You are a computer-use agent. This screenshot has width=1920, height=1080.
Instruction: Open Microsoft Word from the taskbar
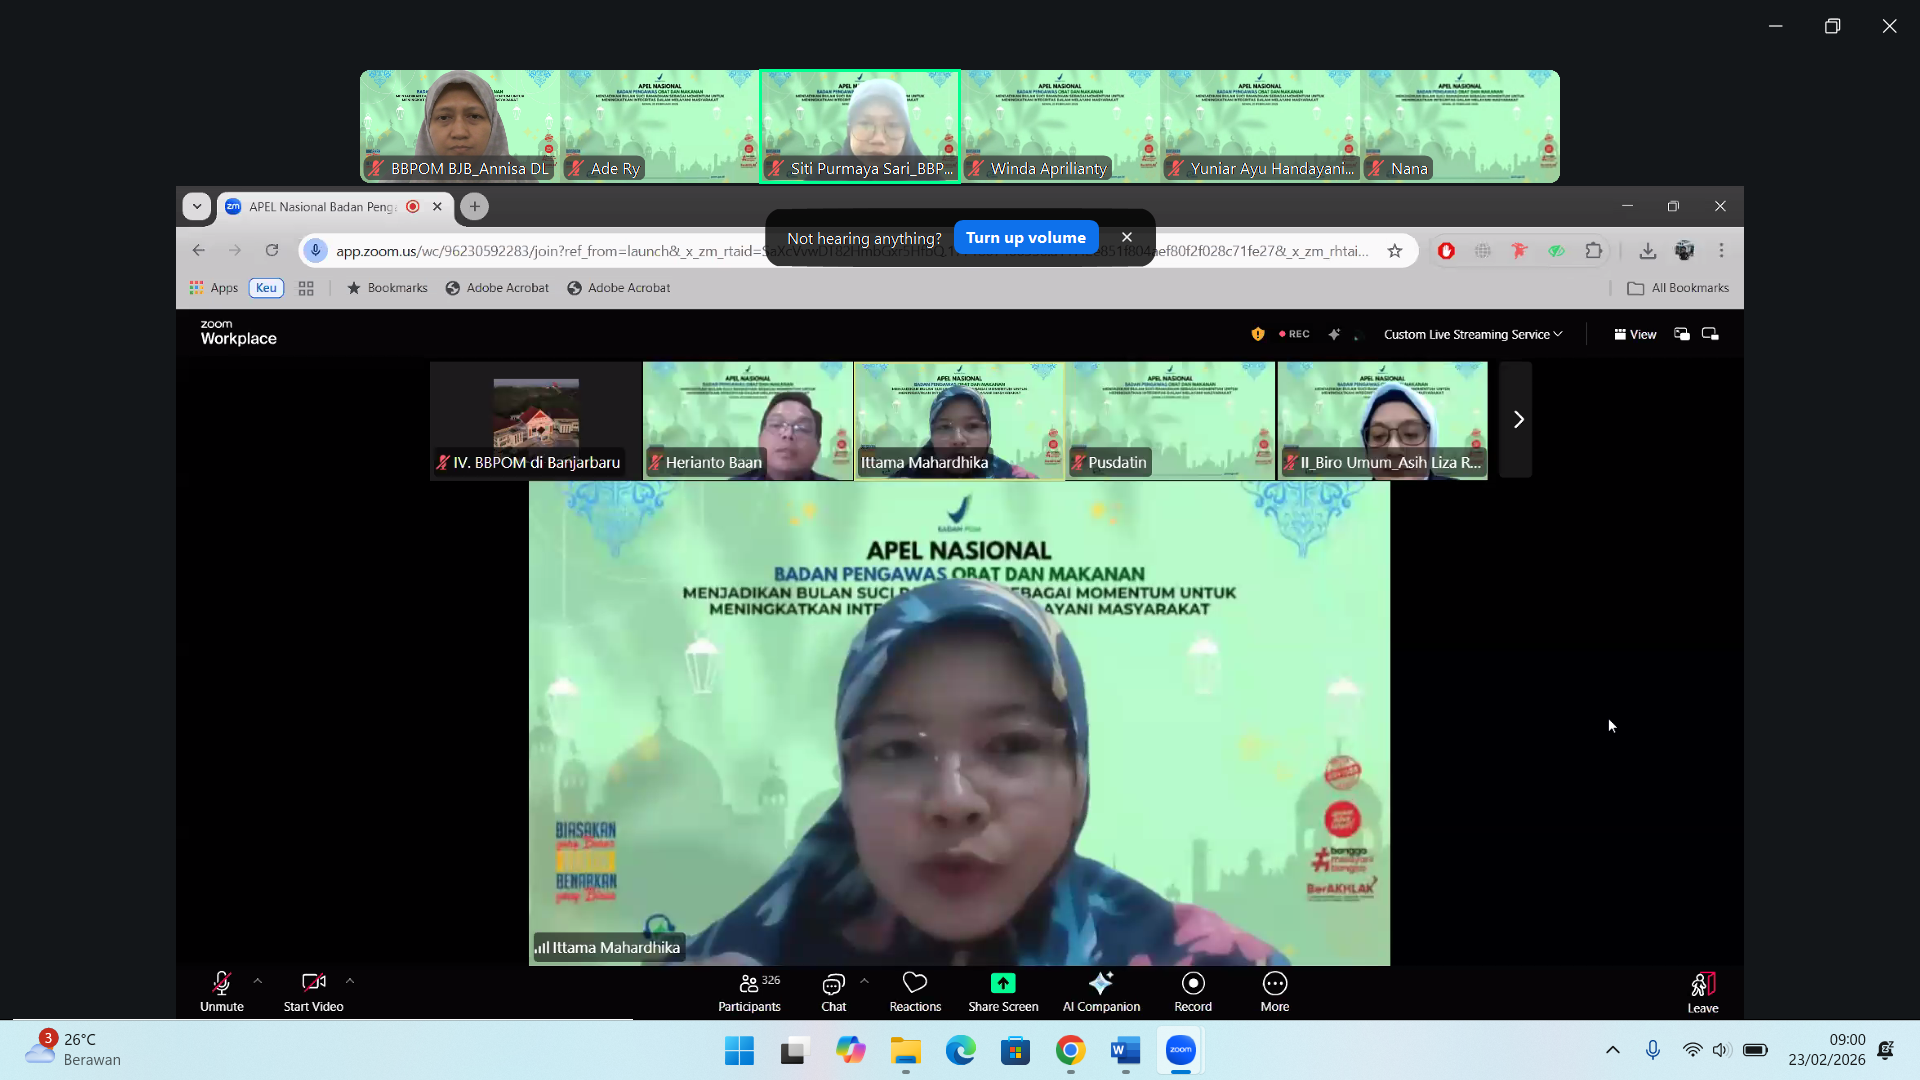pyautogui.click(x=1125, y=1050)
